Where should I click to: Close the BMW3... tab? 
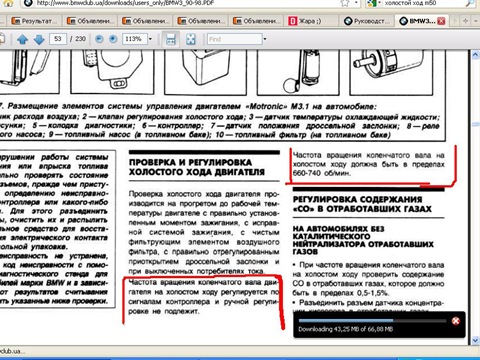(x=441, y=21)
